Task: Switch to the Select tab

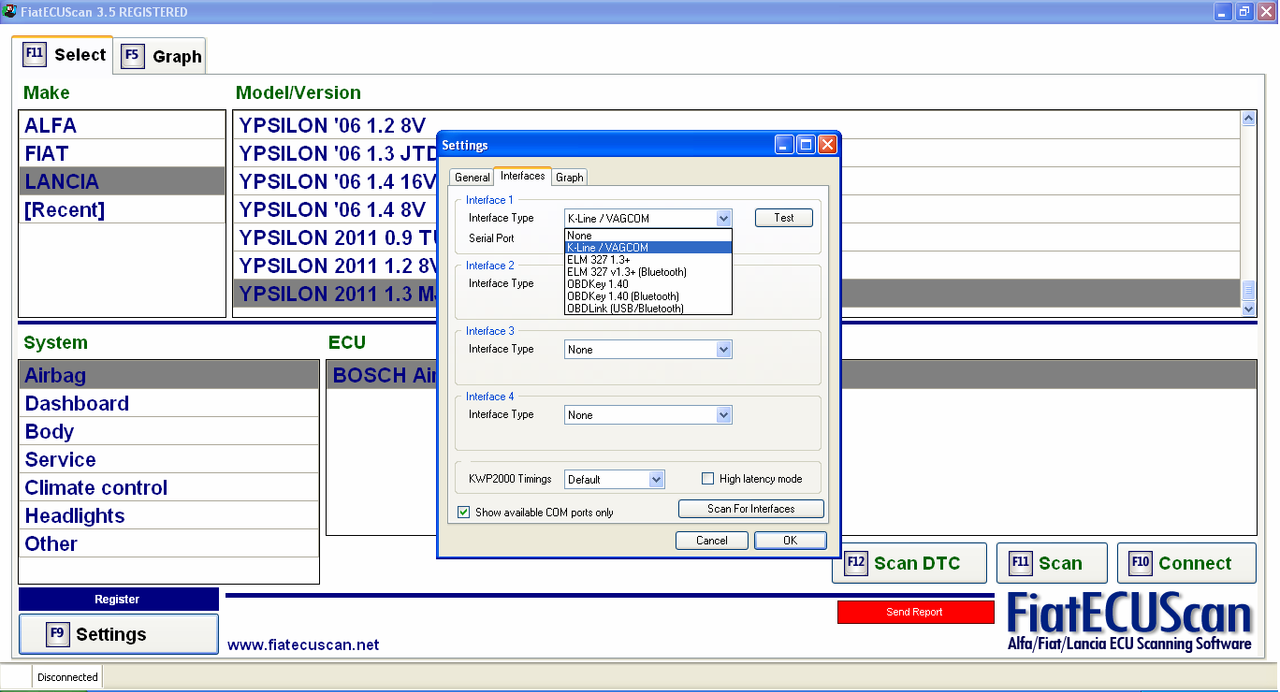Action: [x=63, y=55]
